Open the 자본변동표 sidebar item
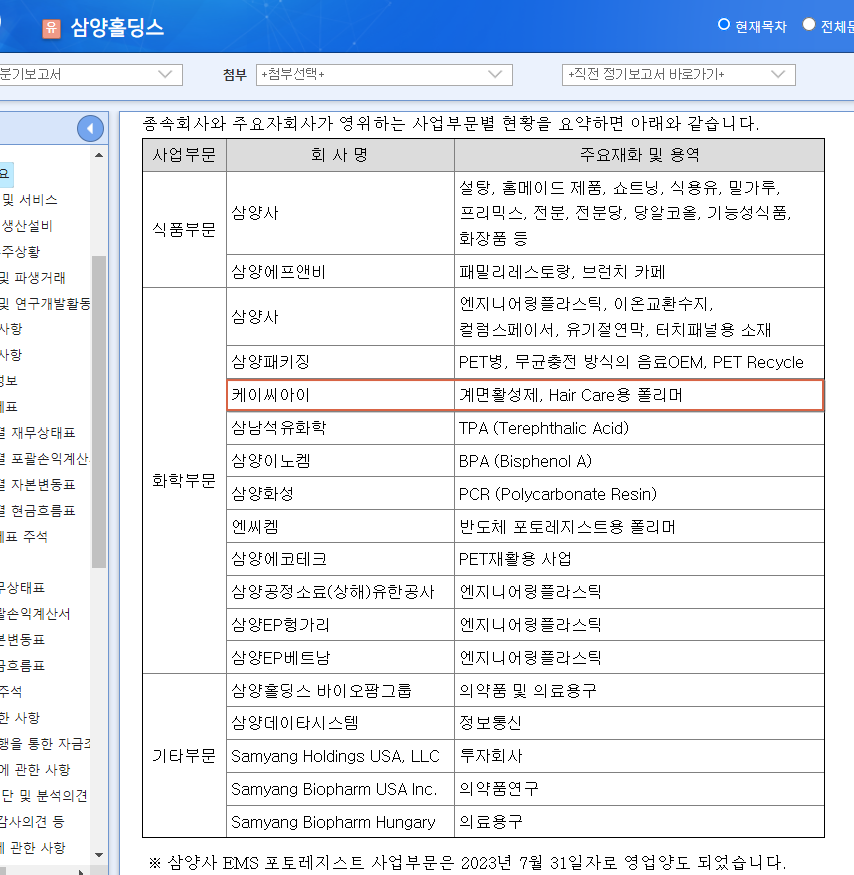The width and height of the screenshot is (854, 875). [x=37, y=484]
